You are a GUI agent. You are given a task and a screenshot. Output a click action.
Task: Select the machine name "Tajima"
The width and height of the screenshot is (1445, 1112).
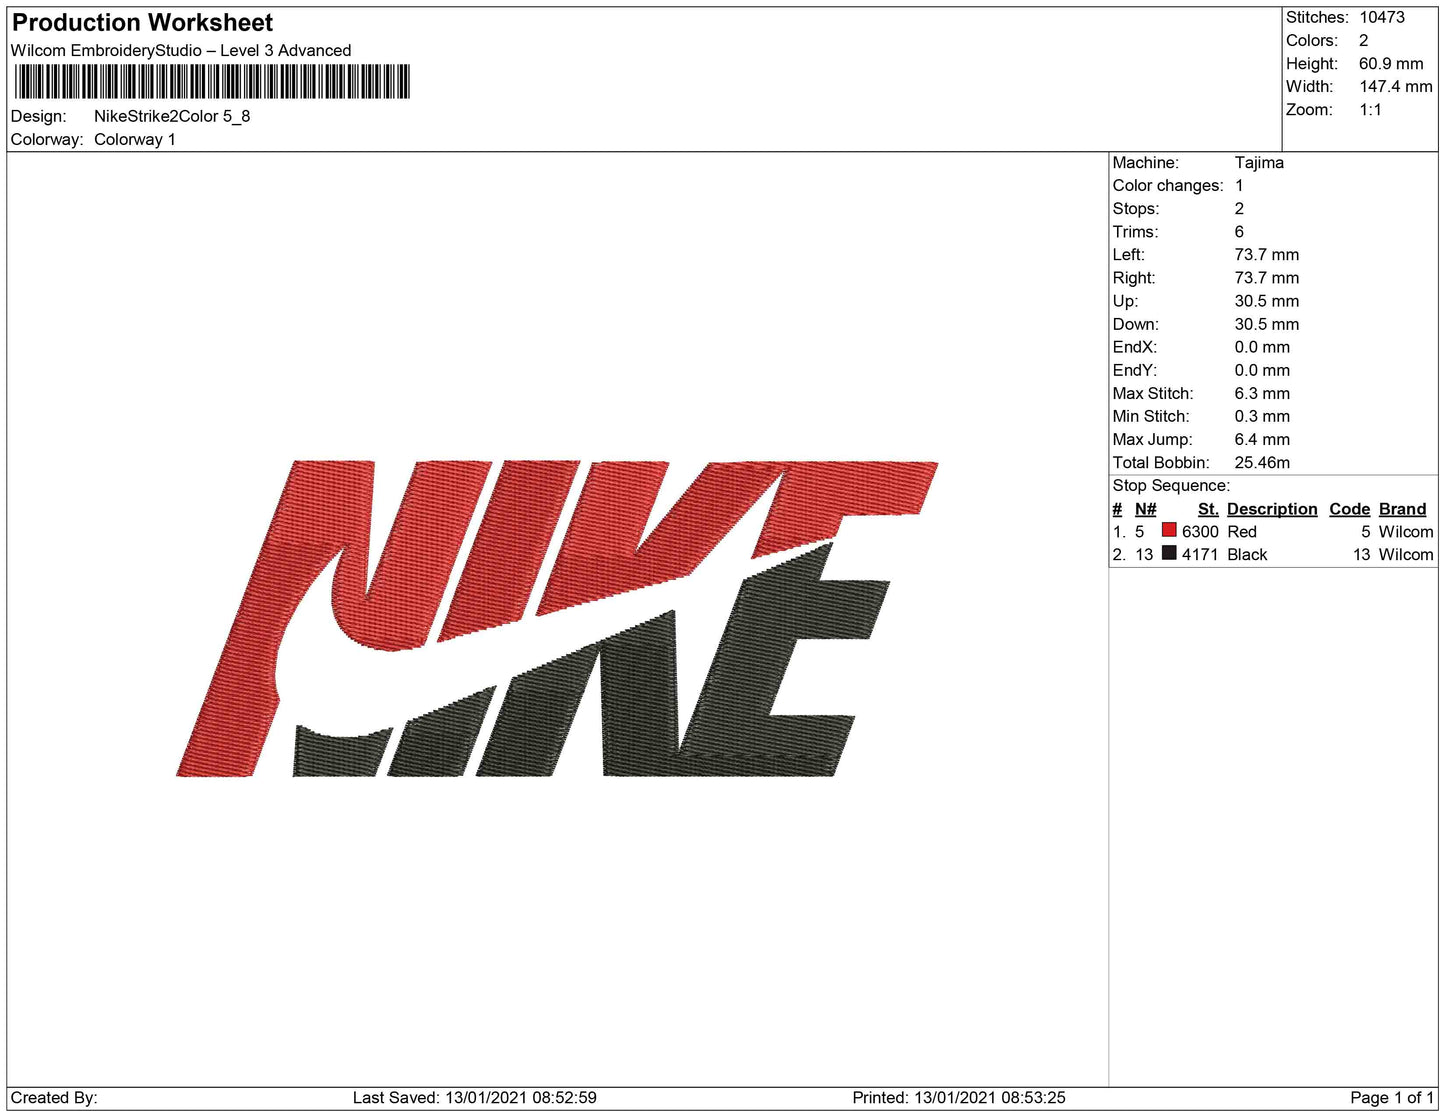(x=1259, y=162)
